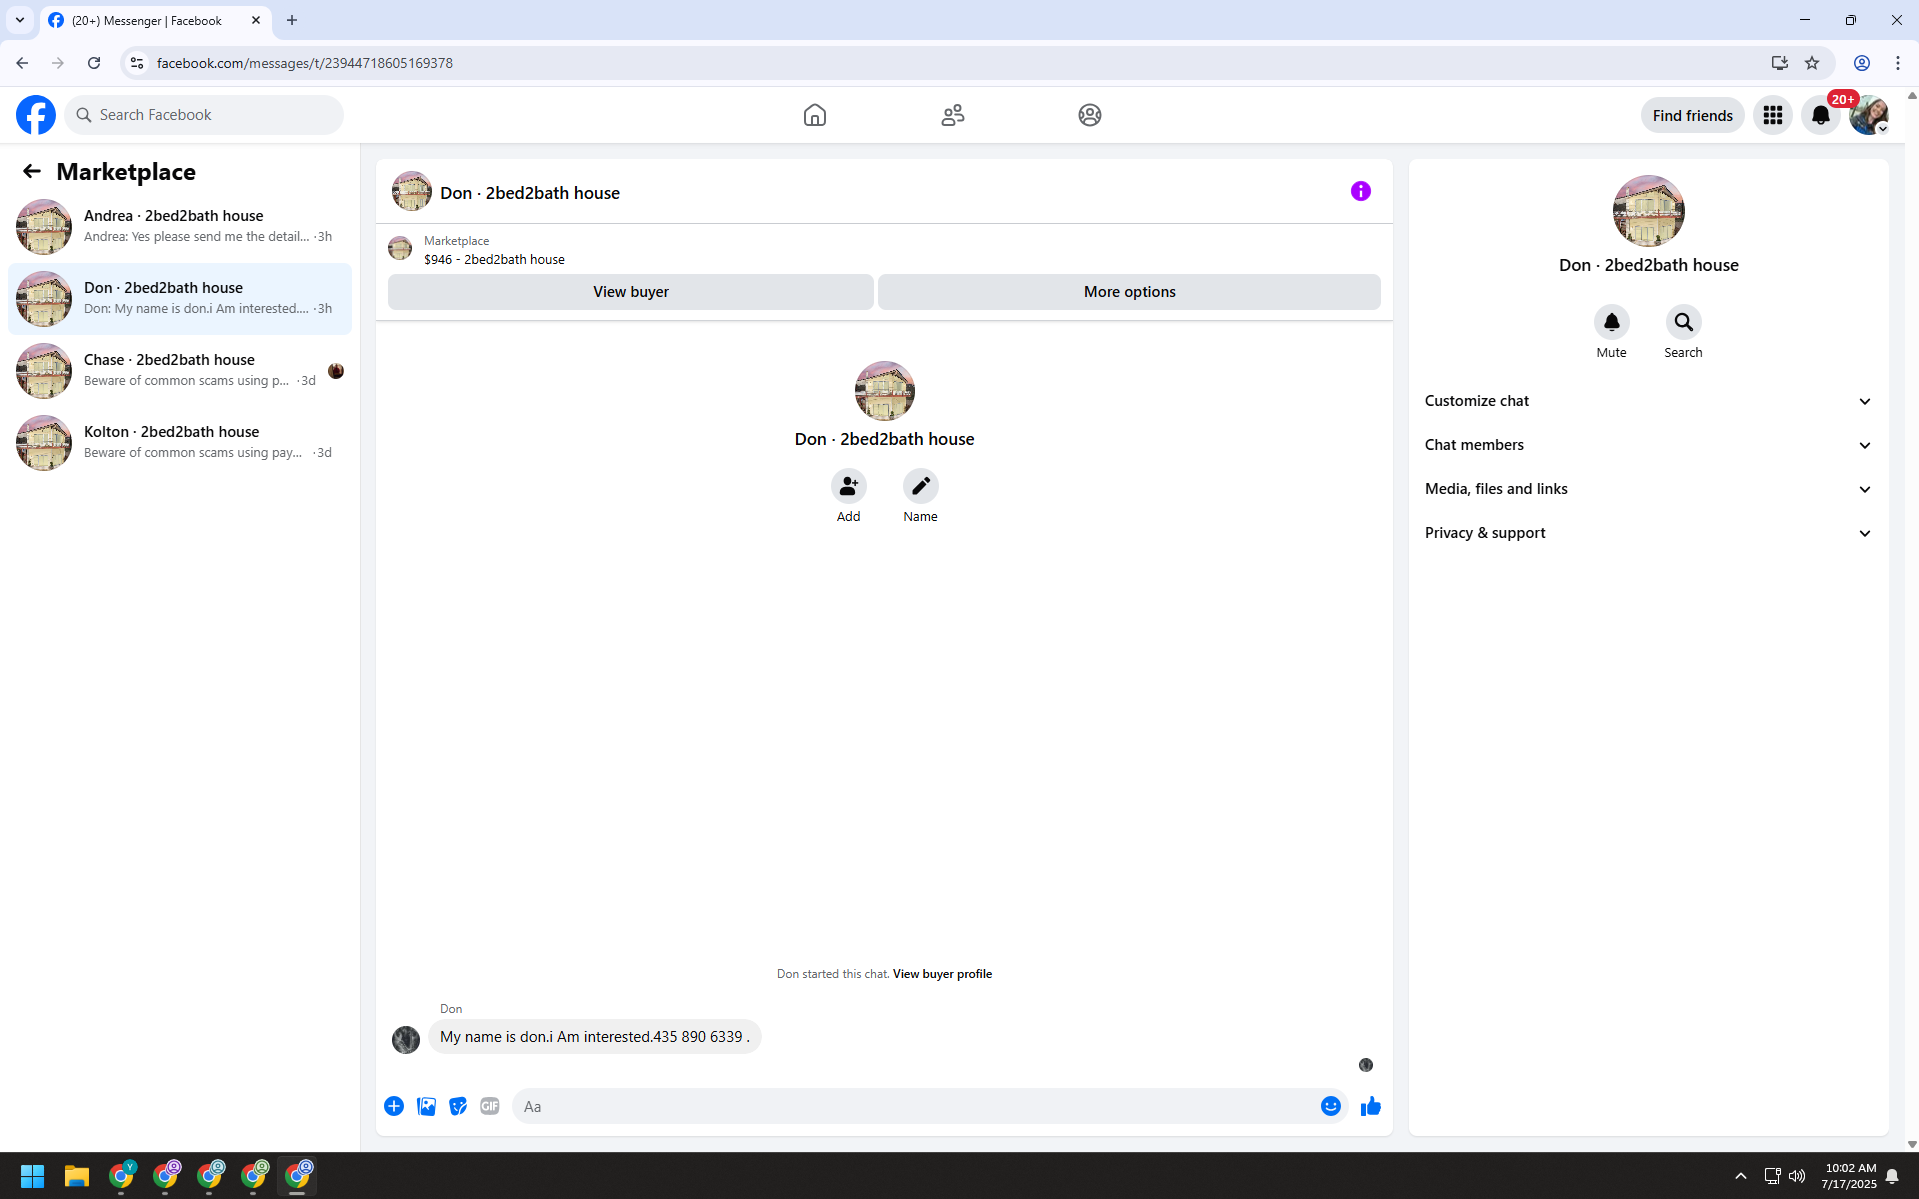1919x1199 pixels.
Task: Open the Home feed icon
Action: pyautogui.click(x=815, y=115)
